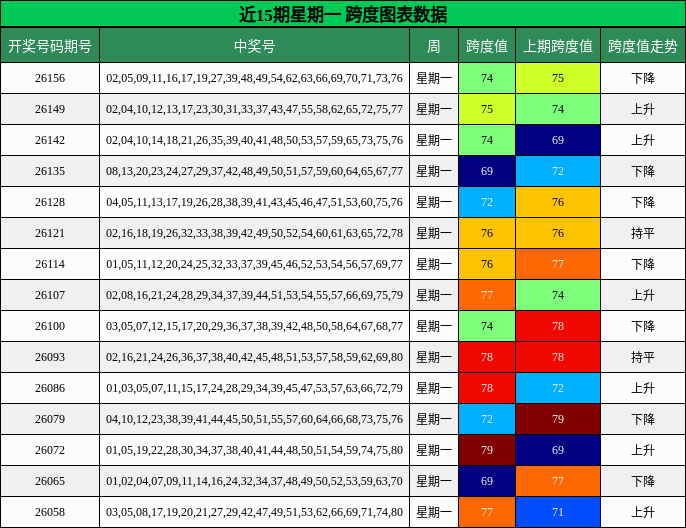Screen dimensions: 686x528
Task: Click winning numbers of issue 26107
Action: (255, 296)
